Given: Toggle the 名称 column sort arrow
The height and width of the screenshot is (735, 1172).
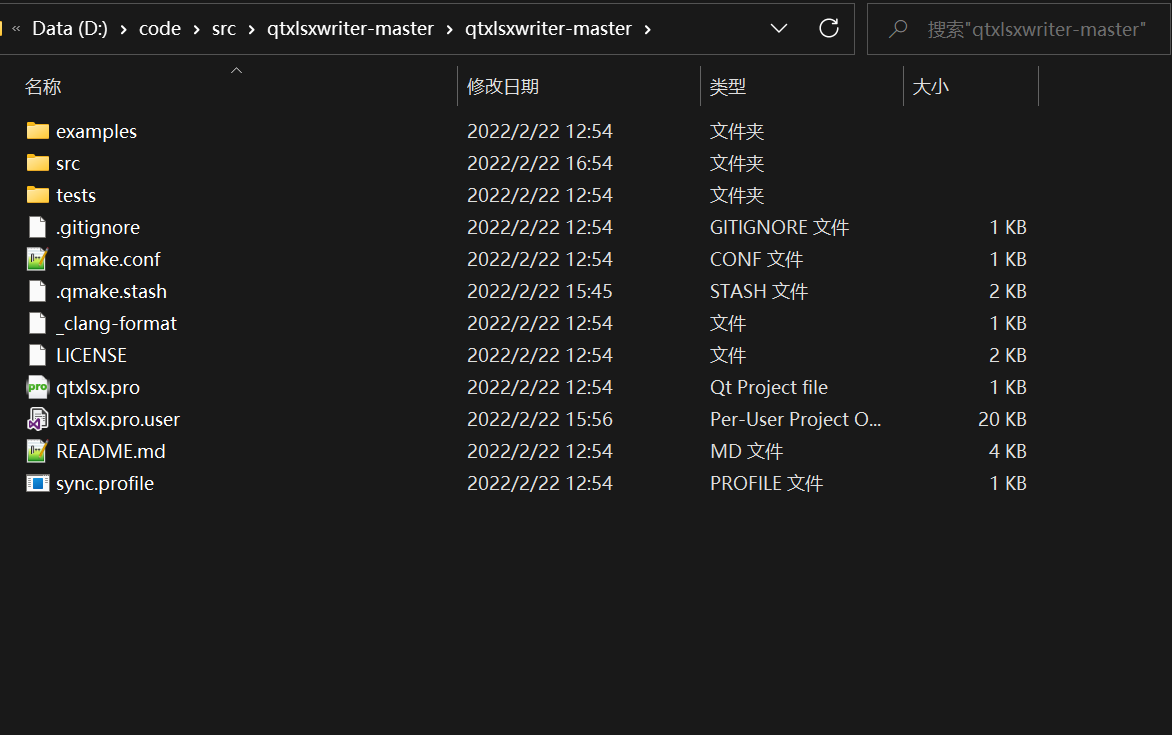Looking at the screenshot, I should (236, 71).
